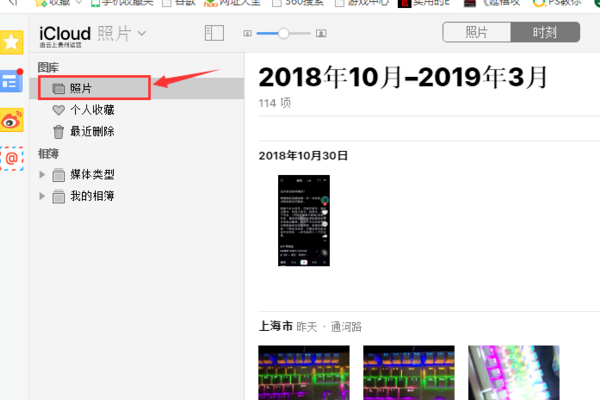600x400 pixels.
Task: Click the large thumbnail zoom-in icon
Action: coord(321,34)
